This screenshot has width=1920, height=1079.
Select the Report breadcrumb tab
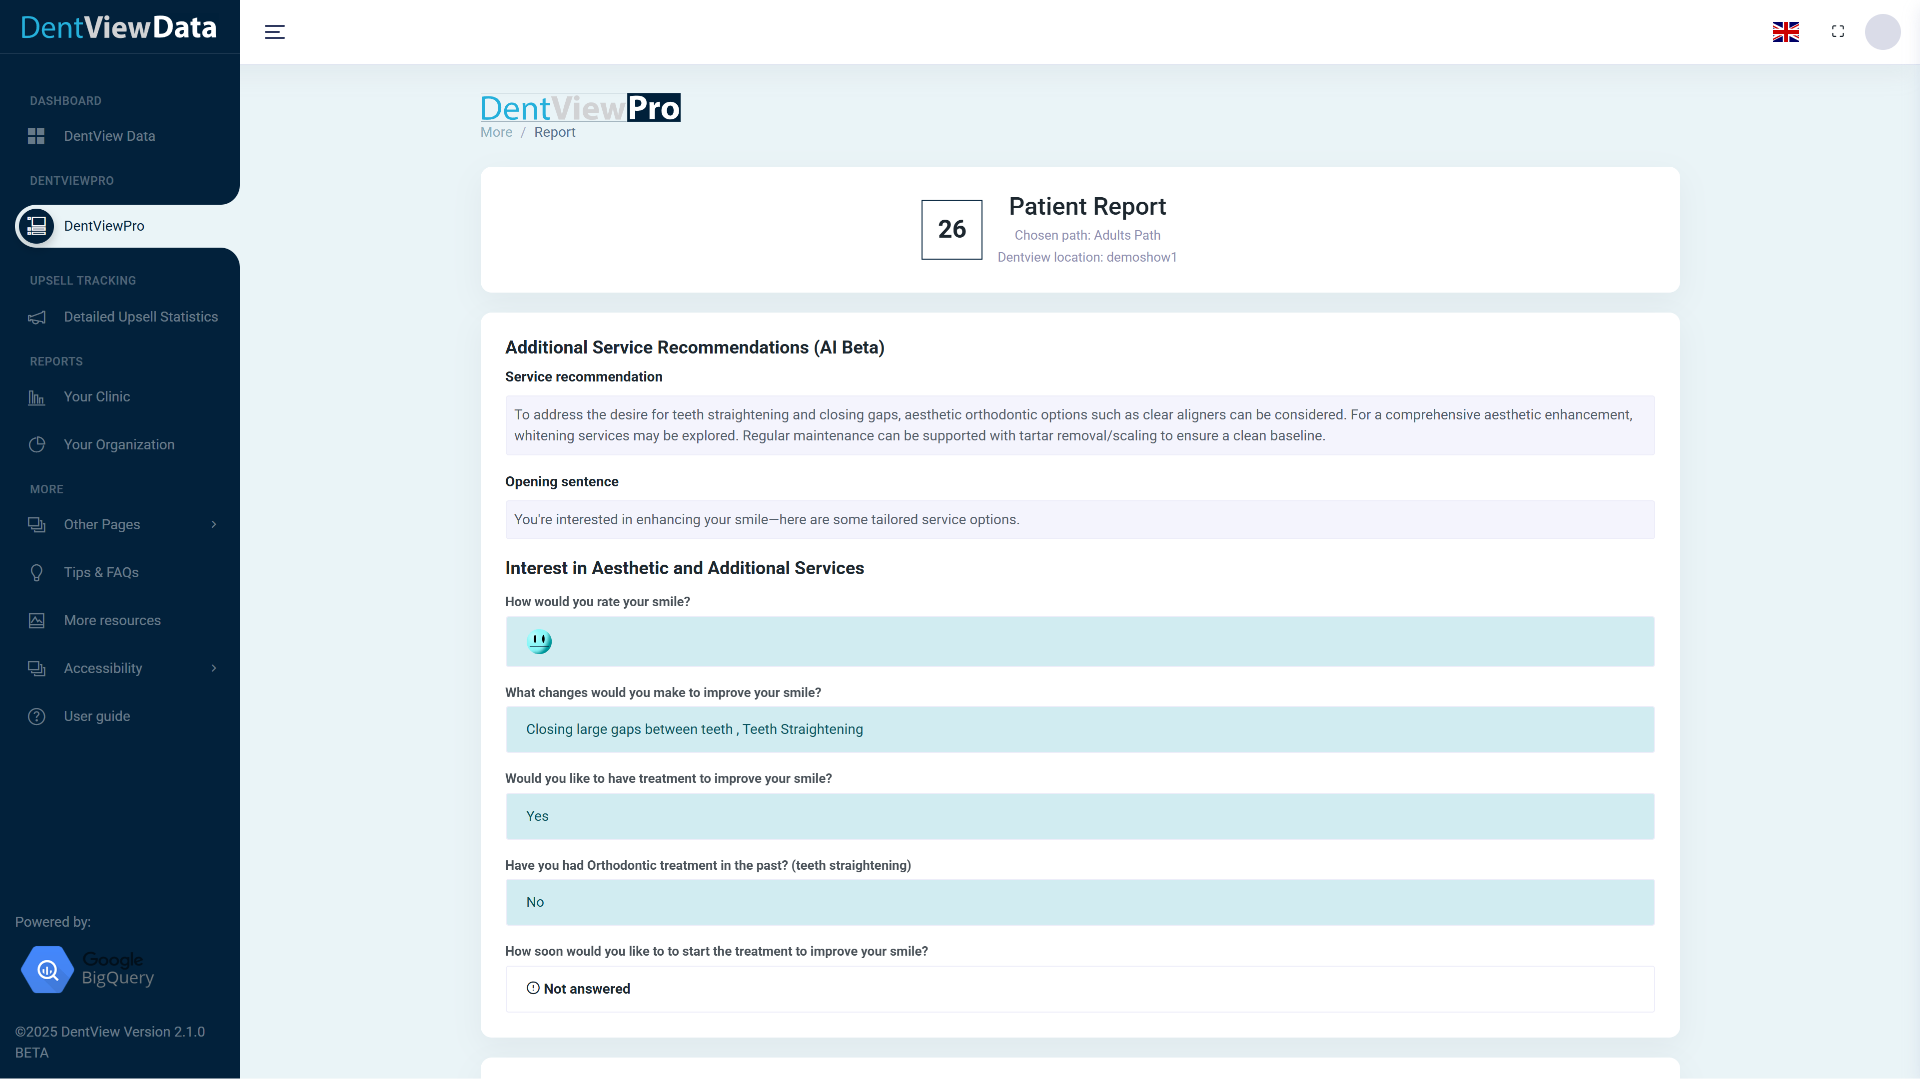tap(554, 132)
